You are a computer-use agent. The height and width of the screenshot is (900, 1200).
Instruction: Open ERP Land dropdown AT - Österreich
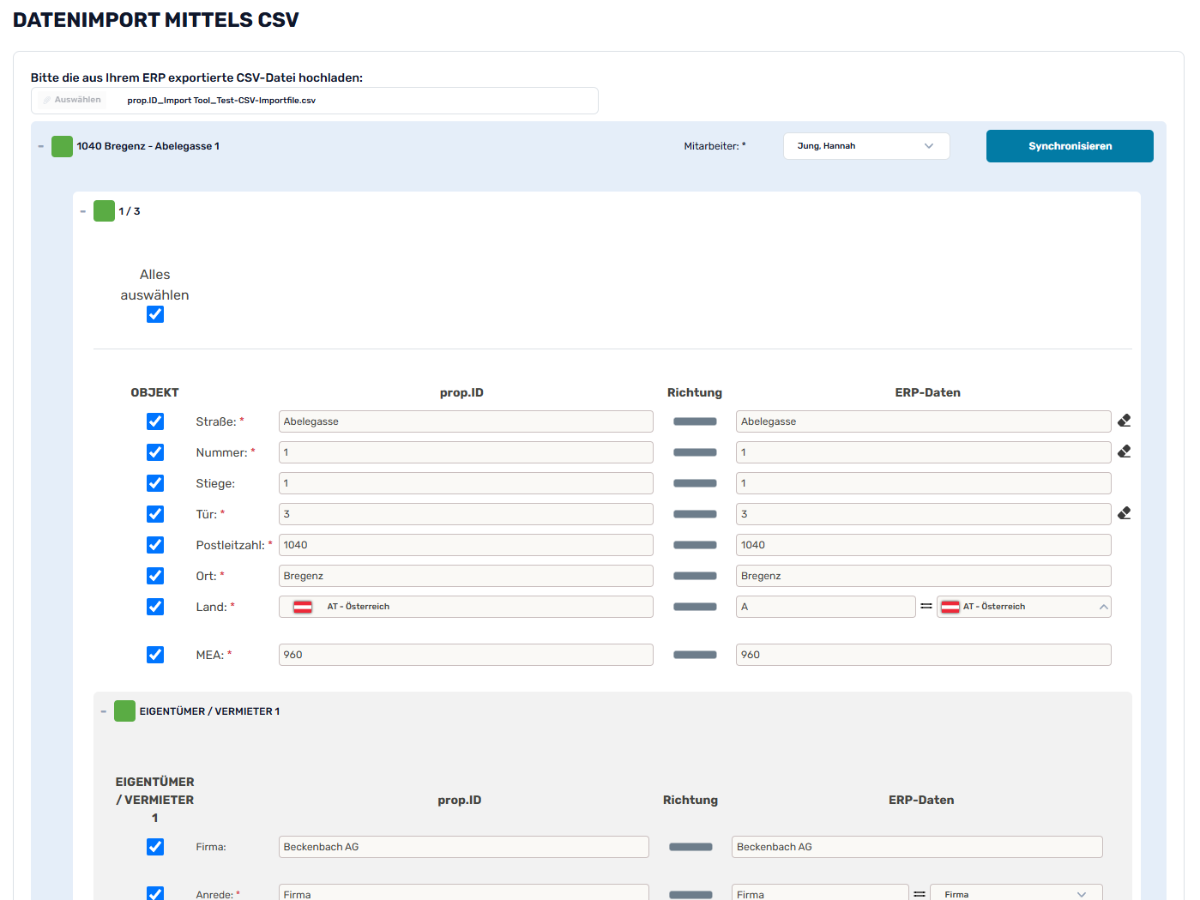1023,607
